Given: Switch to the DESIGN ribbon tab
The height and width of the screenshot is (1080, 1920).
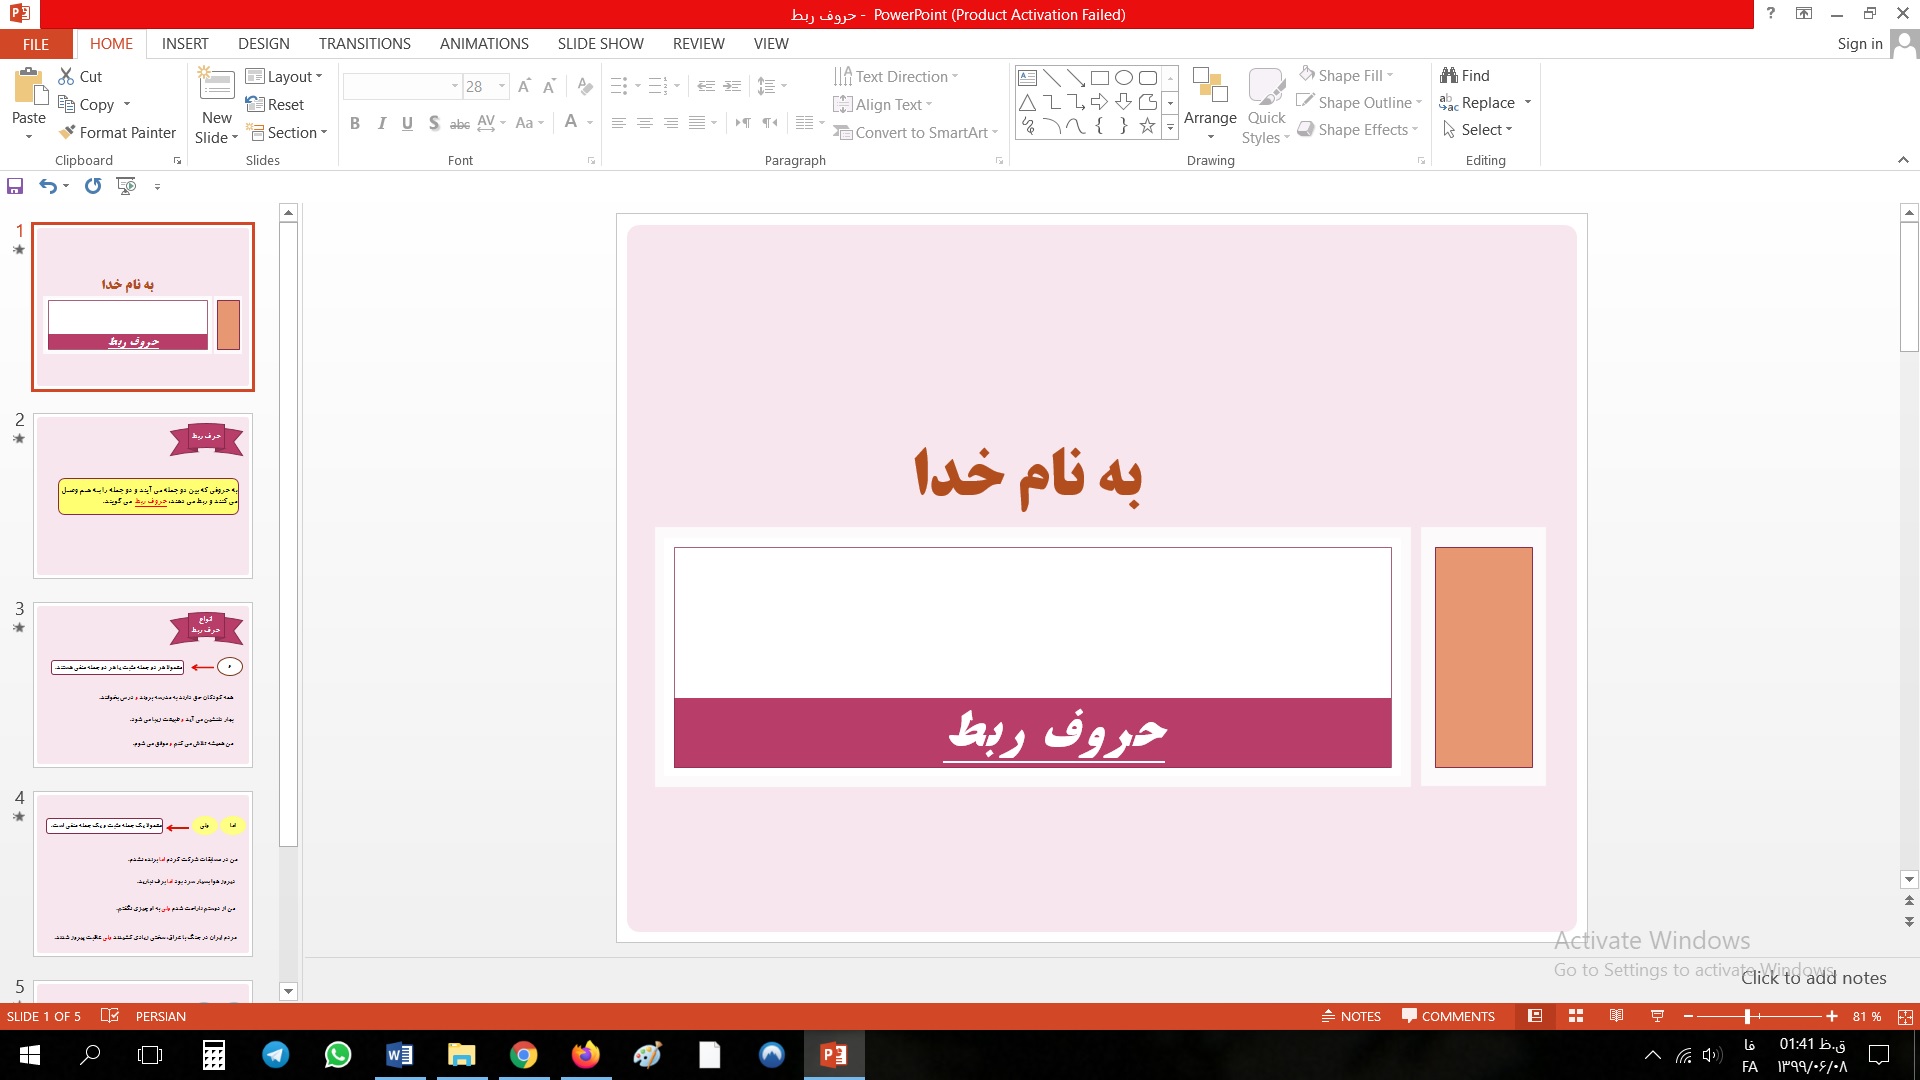Looking at the screenshot, I should coord(264,43).
